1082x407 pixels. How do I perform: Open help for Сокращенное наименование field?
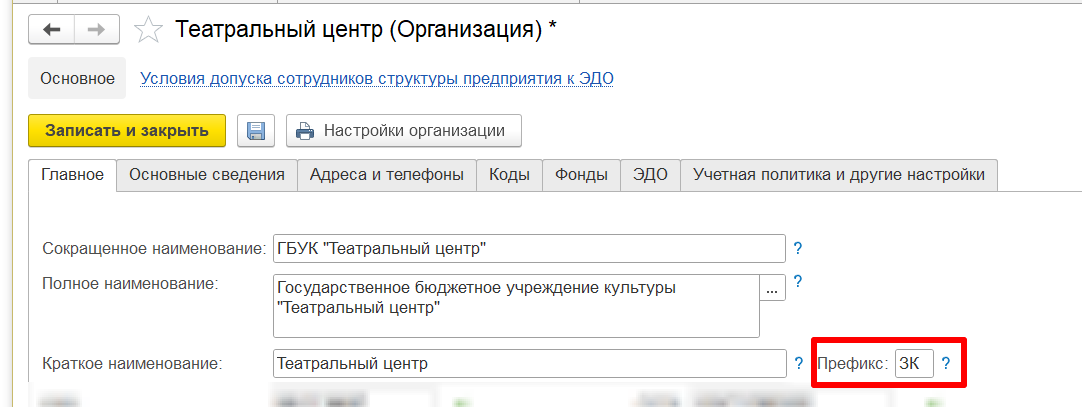pyautogui.click(x=798, y=248)
